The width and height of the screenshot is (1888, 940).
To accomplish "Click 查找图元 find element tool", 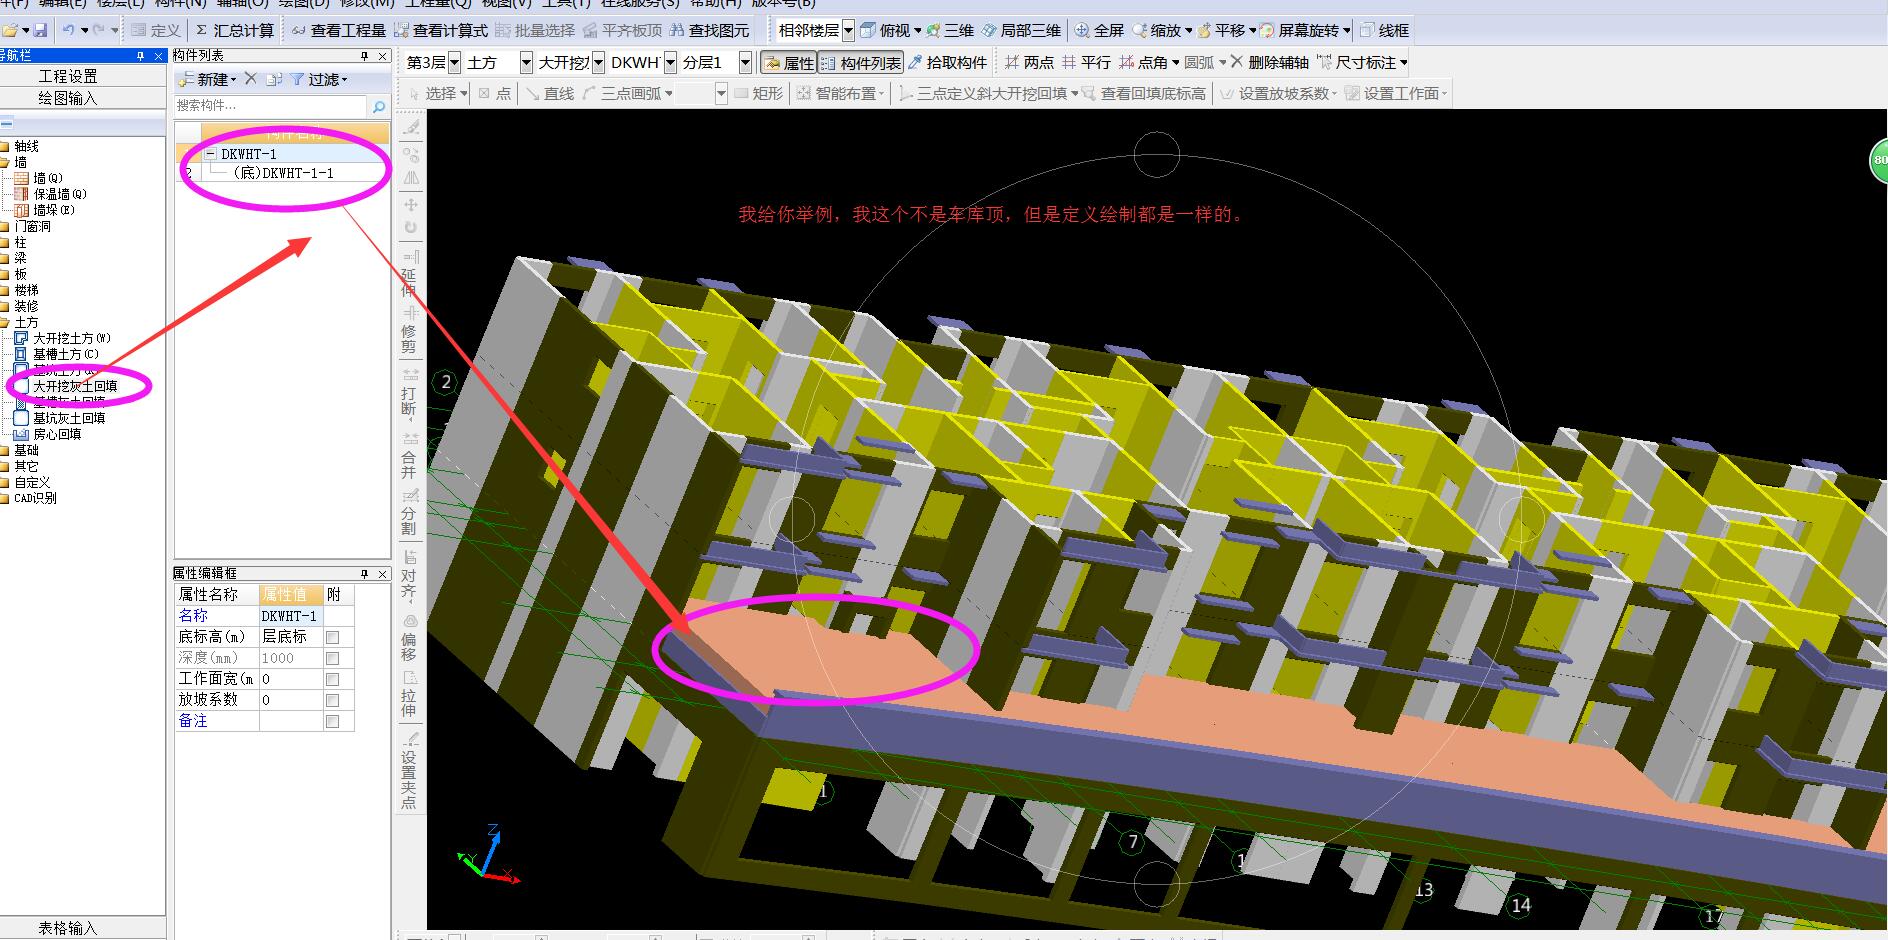I will (709, 31).
